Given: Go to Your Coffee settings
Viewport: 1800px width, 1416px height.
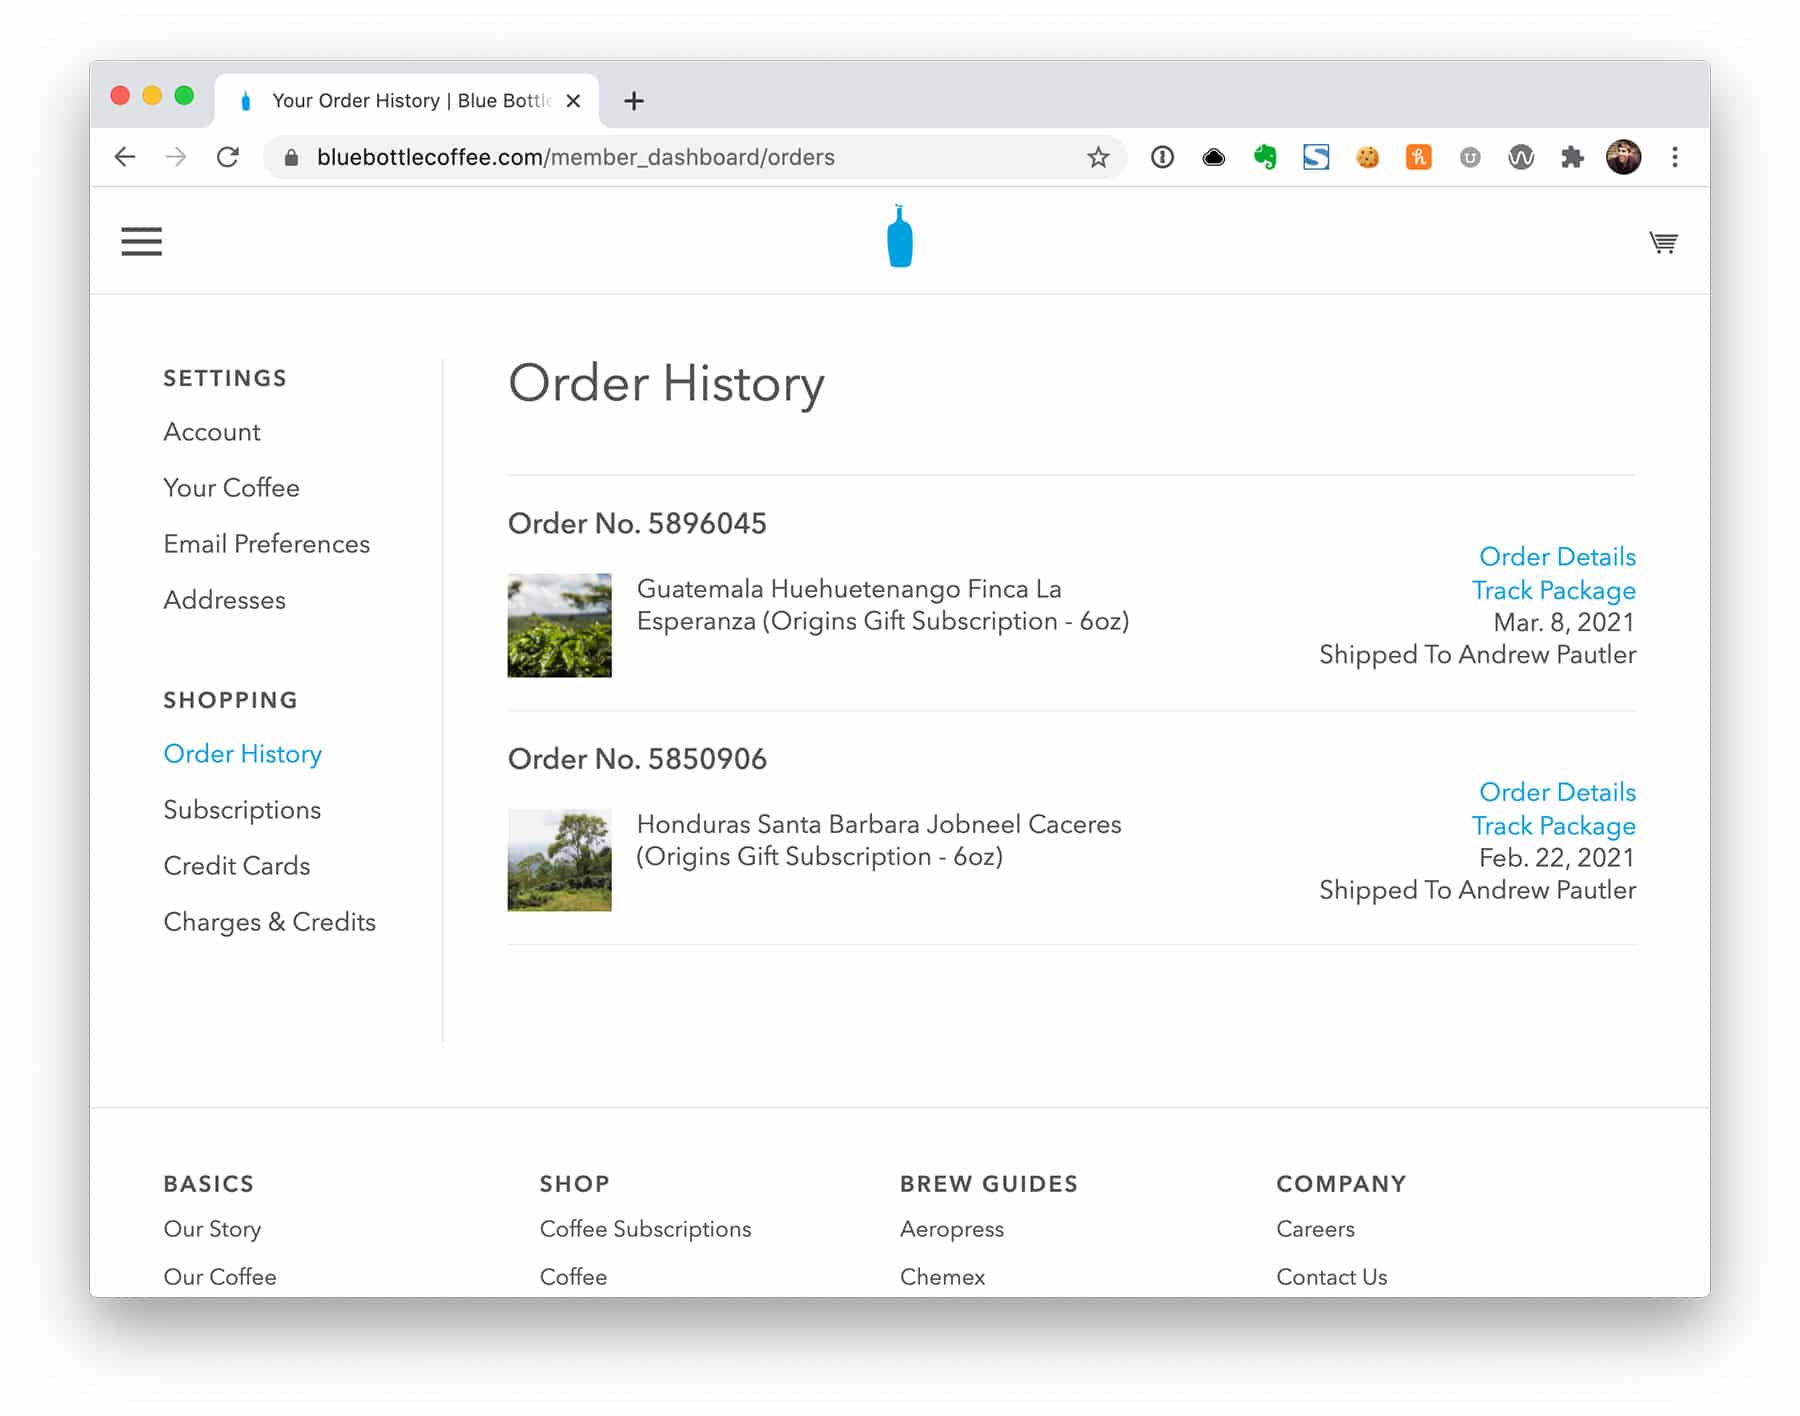Looking at the screenshot, I should coord(231,488).
